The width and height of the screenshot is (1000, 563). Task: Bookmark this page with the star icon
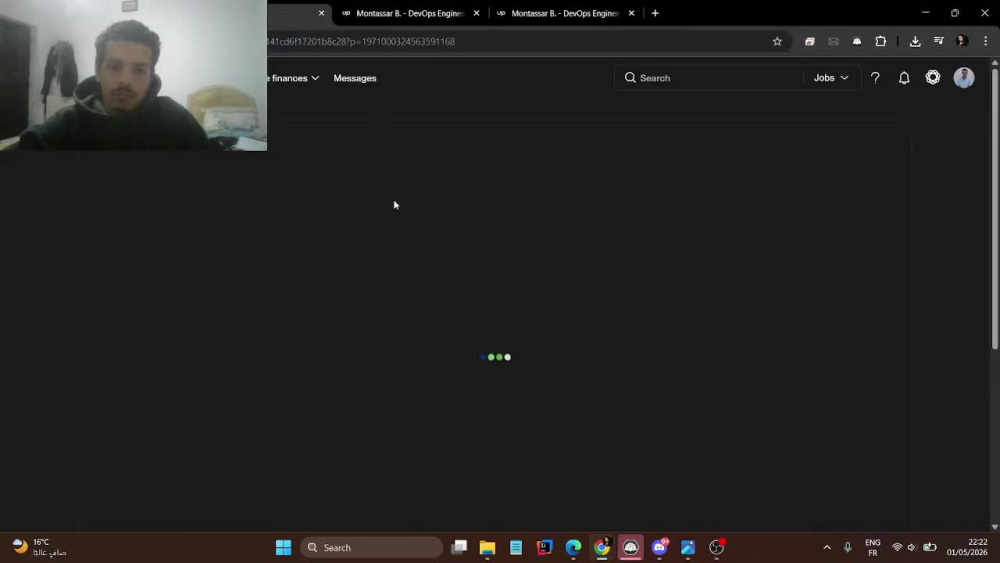tap(777, 41)
